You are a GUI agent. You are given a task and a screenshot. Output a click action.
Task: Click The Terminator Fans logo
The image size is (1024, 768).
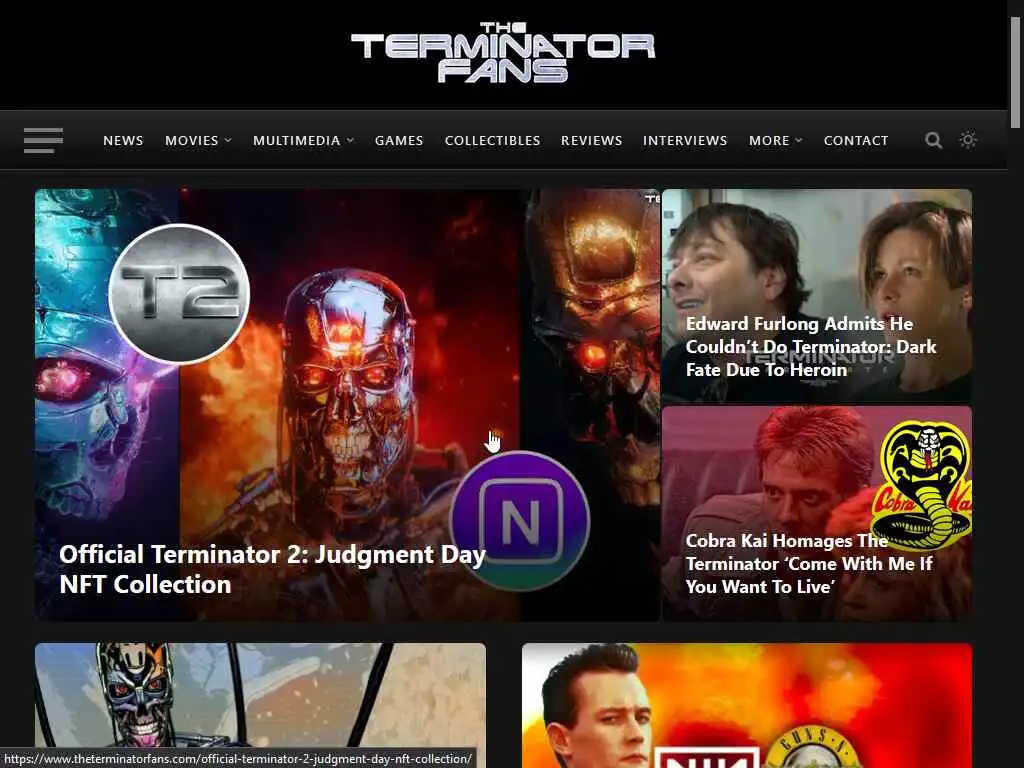[503, 52]
